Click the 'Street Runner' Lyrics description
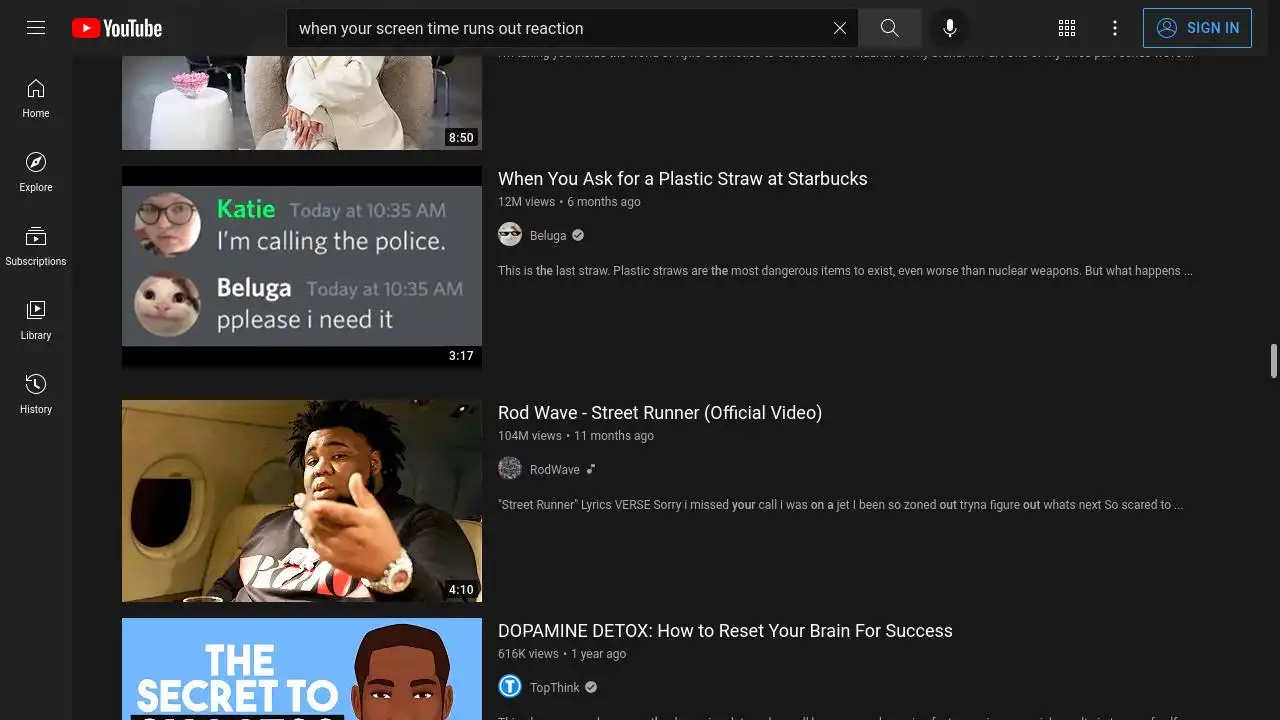1280x720 pixels. 840,505
